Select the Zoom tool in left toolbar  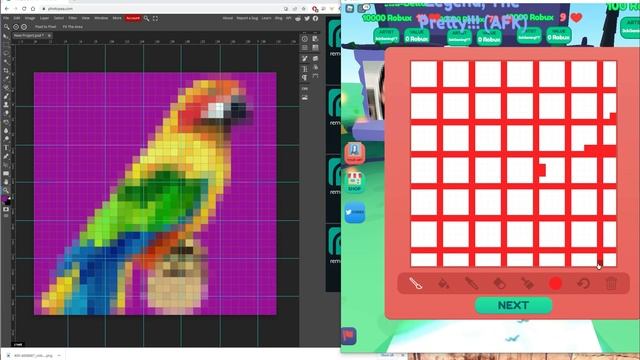click(x=6, y=191)
